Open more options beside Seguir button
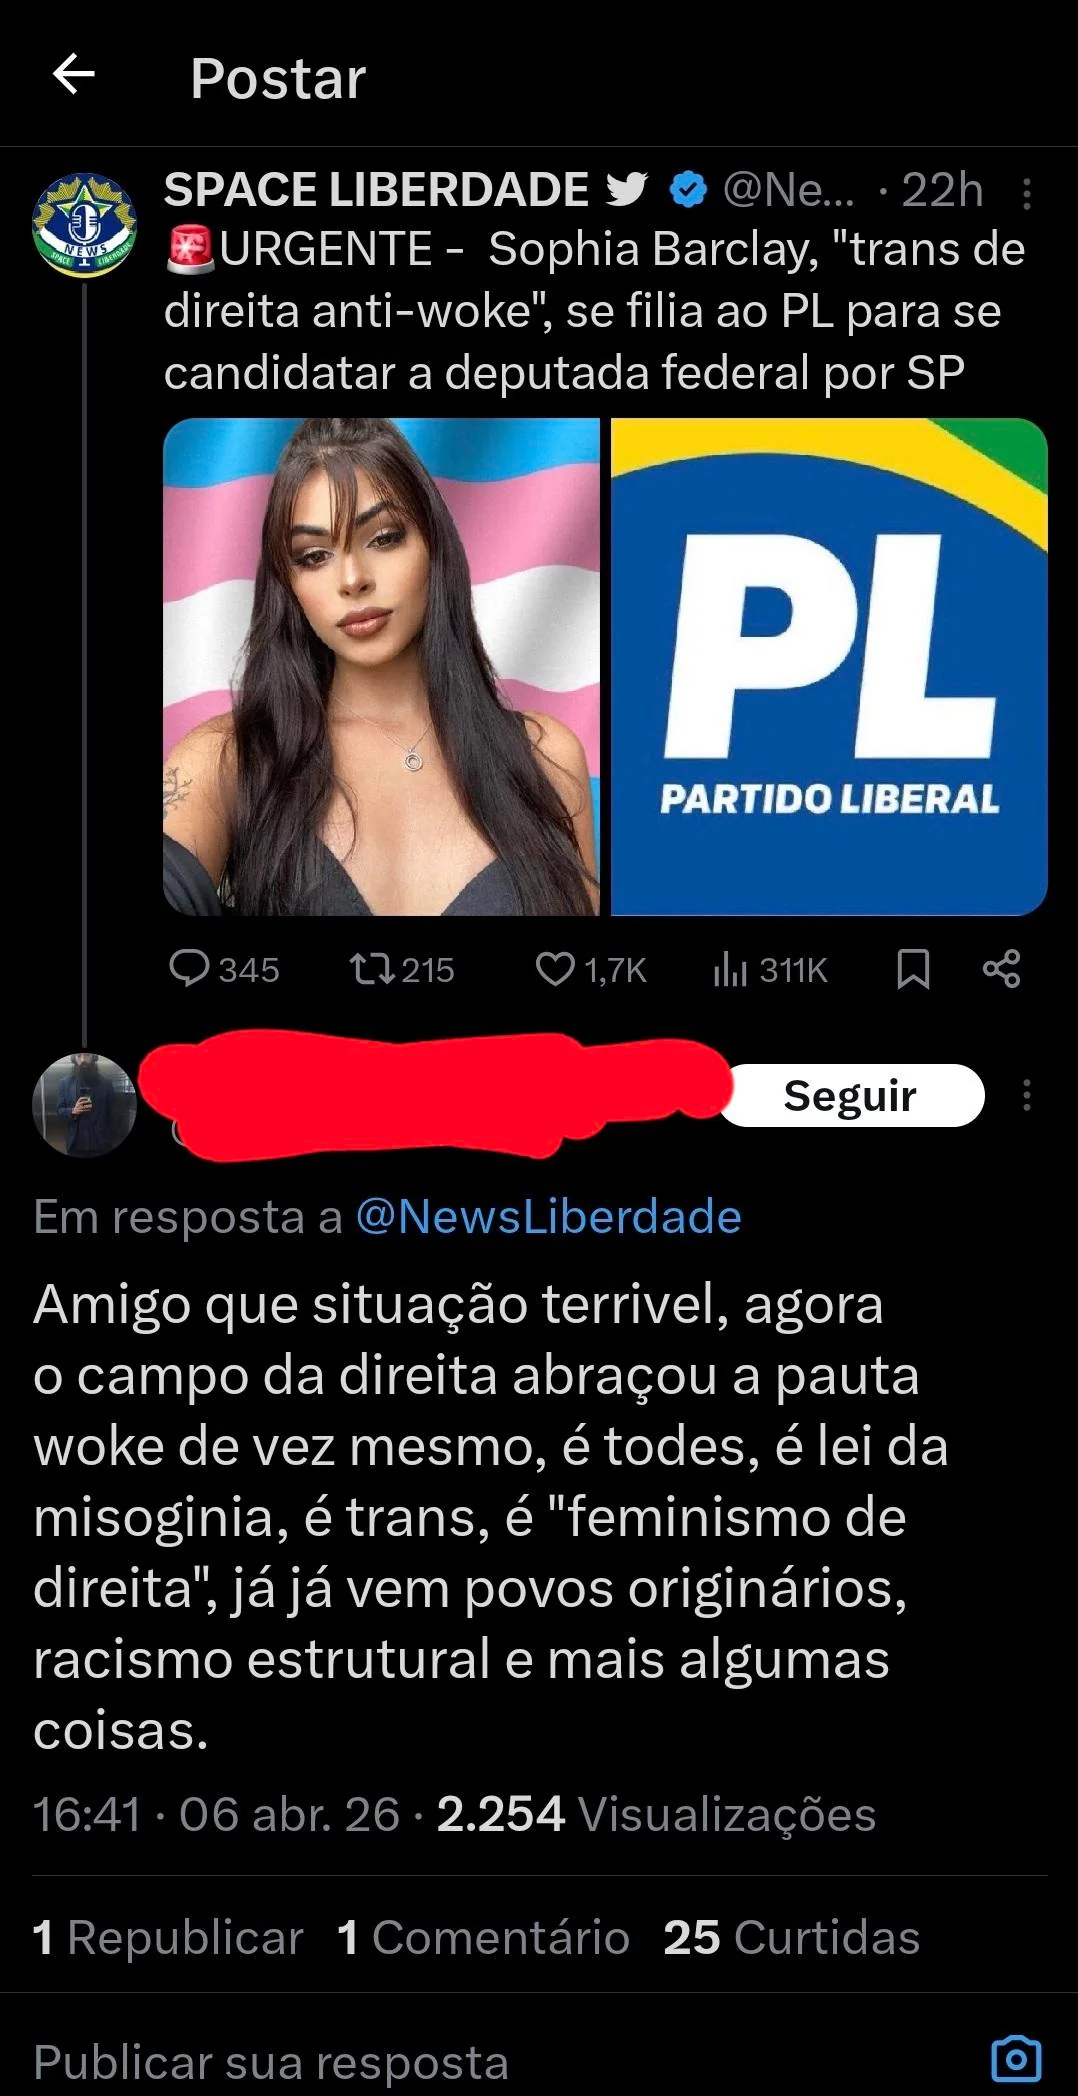 point(1026,1095)
